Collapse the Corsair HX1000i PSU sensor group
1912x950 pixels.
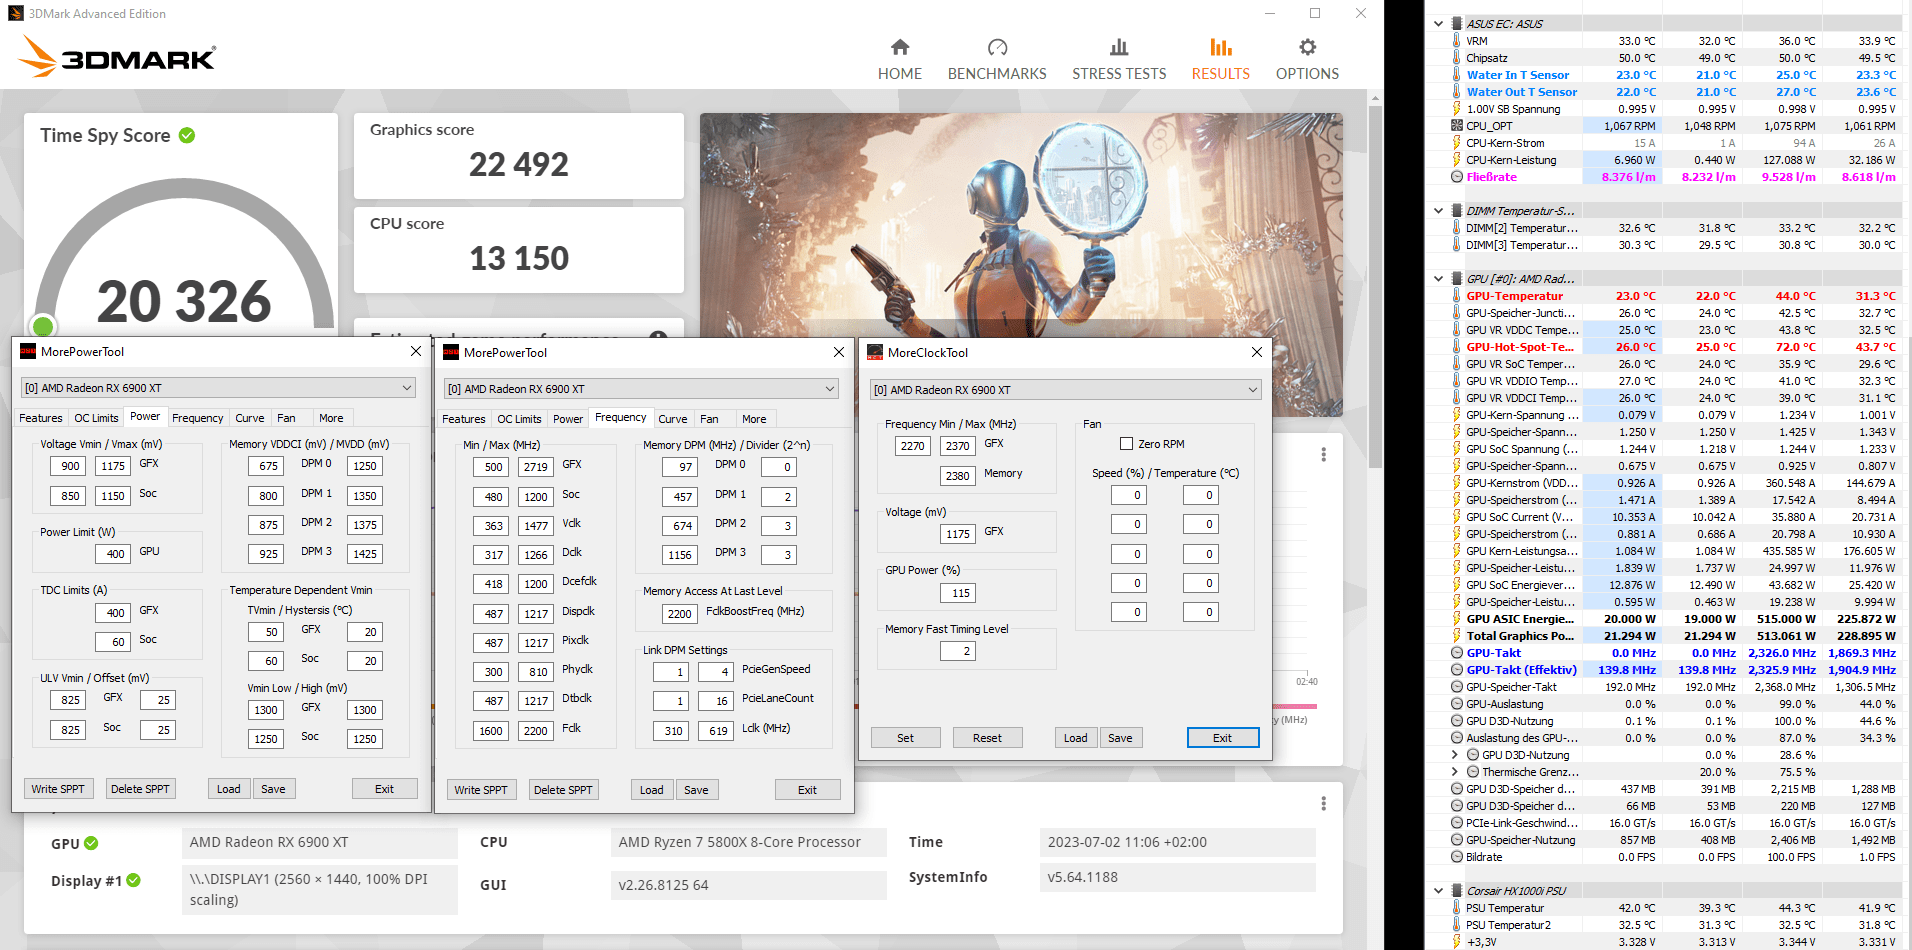(x=1439, y=891)
